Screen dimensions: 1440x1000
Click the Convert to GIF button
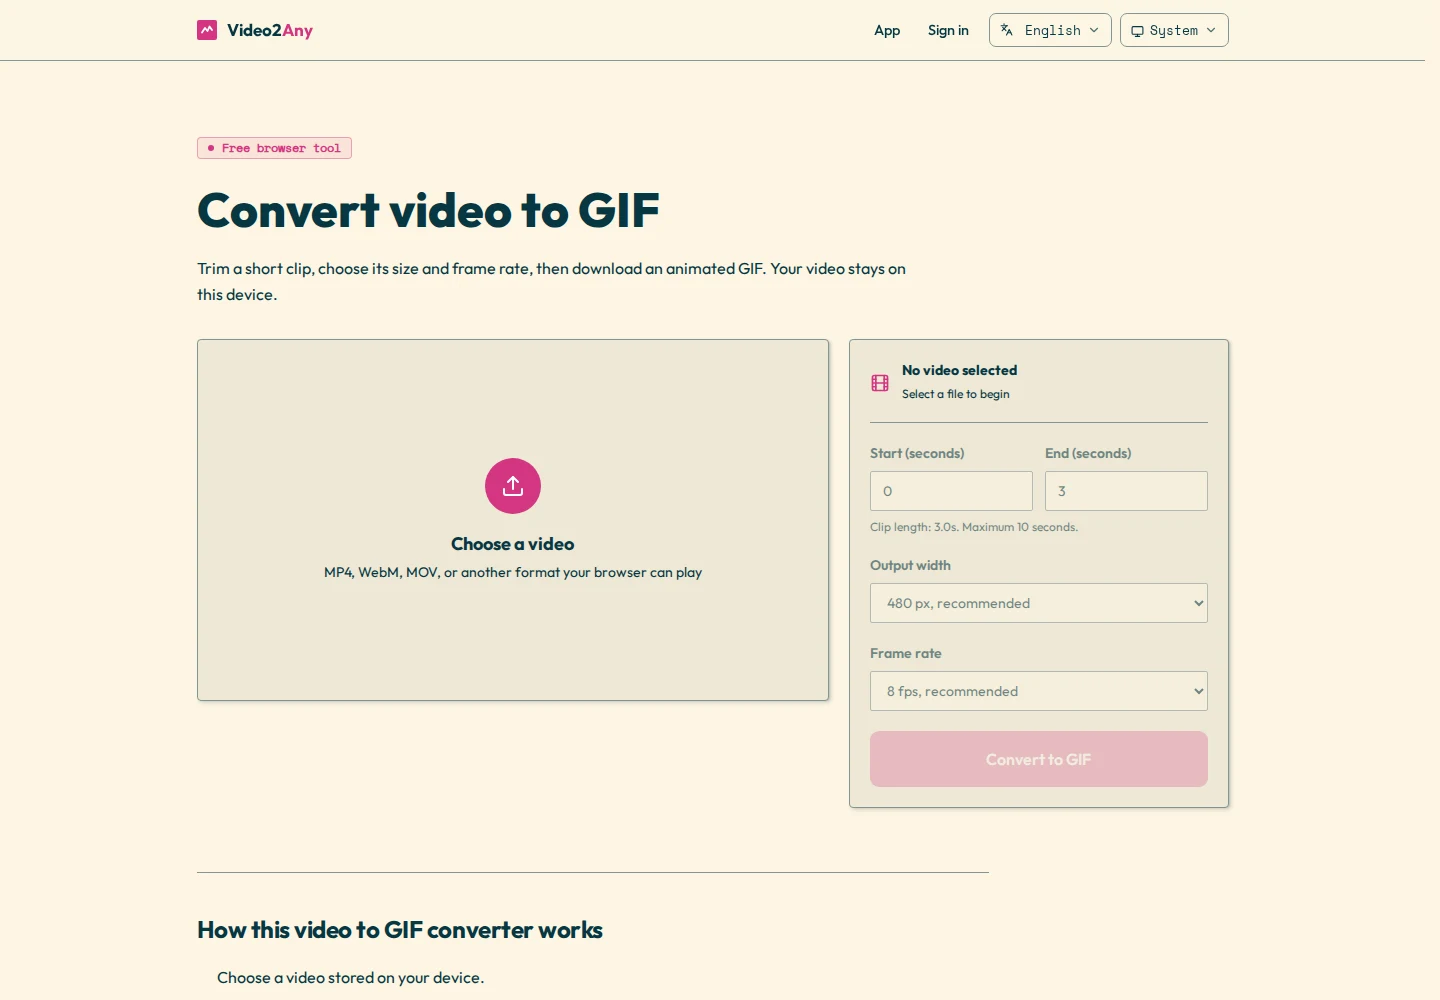[x=1039, y=759]
